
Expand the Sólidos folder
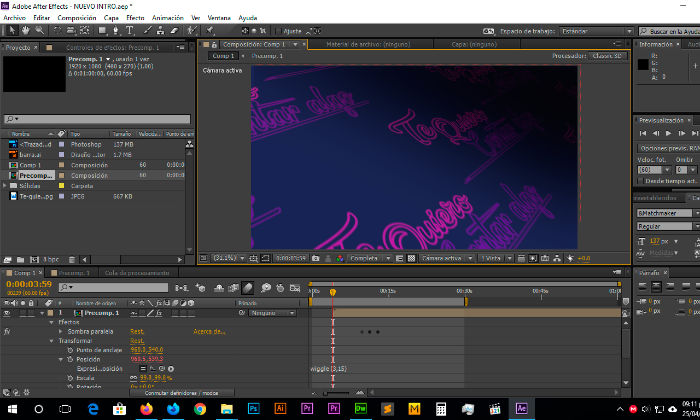pos(5,186)
